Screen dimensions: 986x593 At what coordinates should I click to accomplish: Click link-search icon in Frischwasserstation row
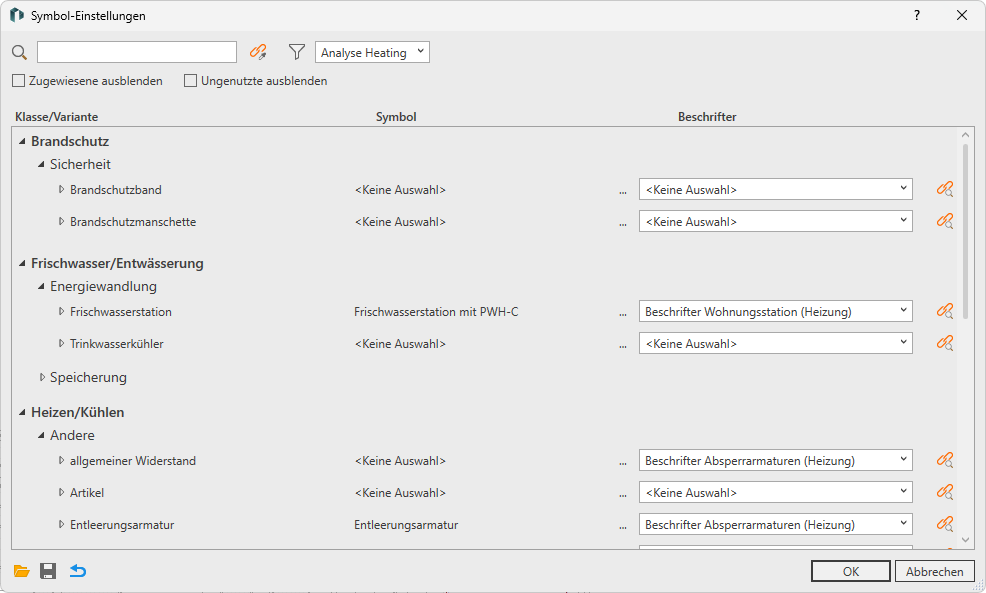944,311
